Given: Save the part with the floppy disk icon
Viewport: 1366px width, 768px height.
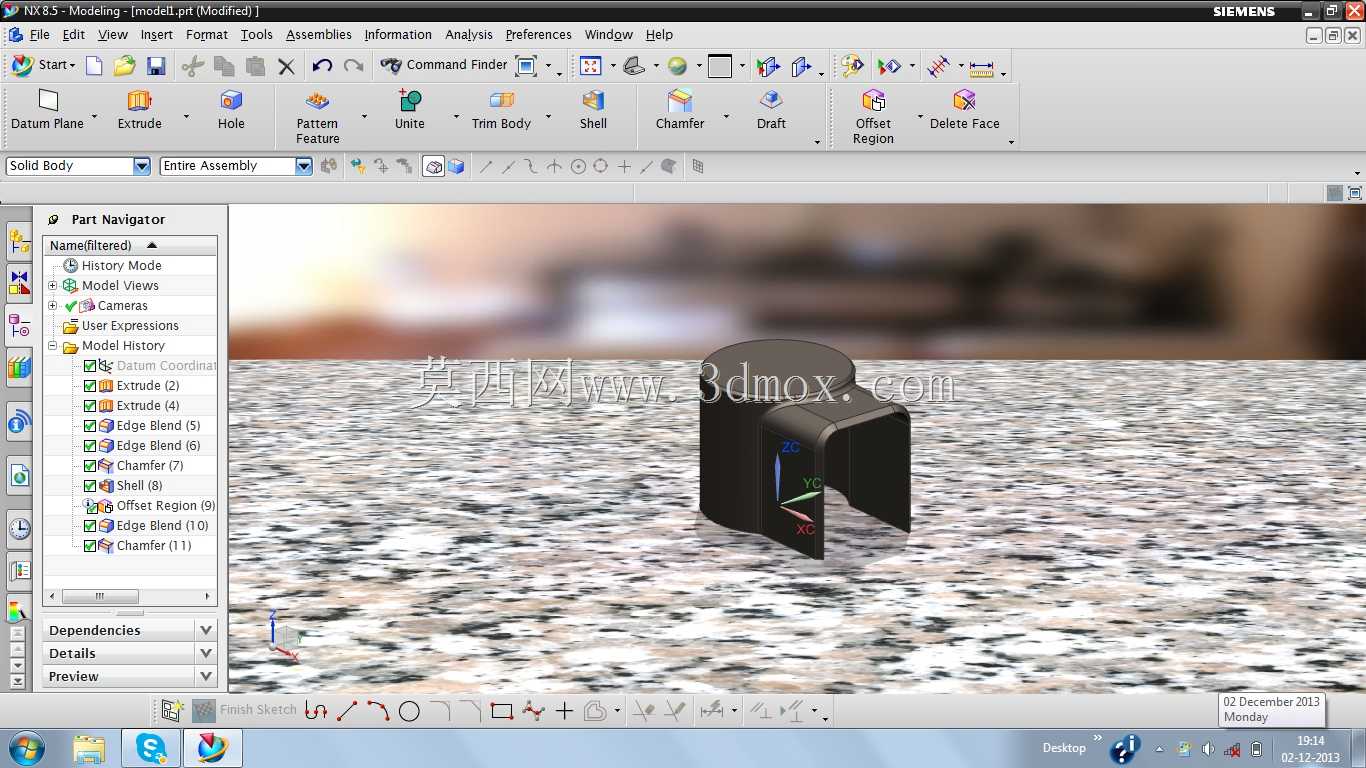Looking at the screenshot, I should (156, 66).
